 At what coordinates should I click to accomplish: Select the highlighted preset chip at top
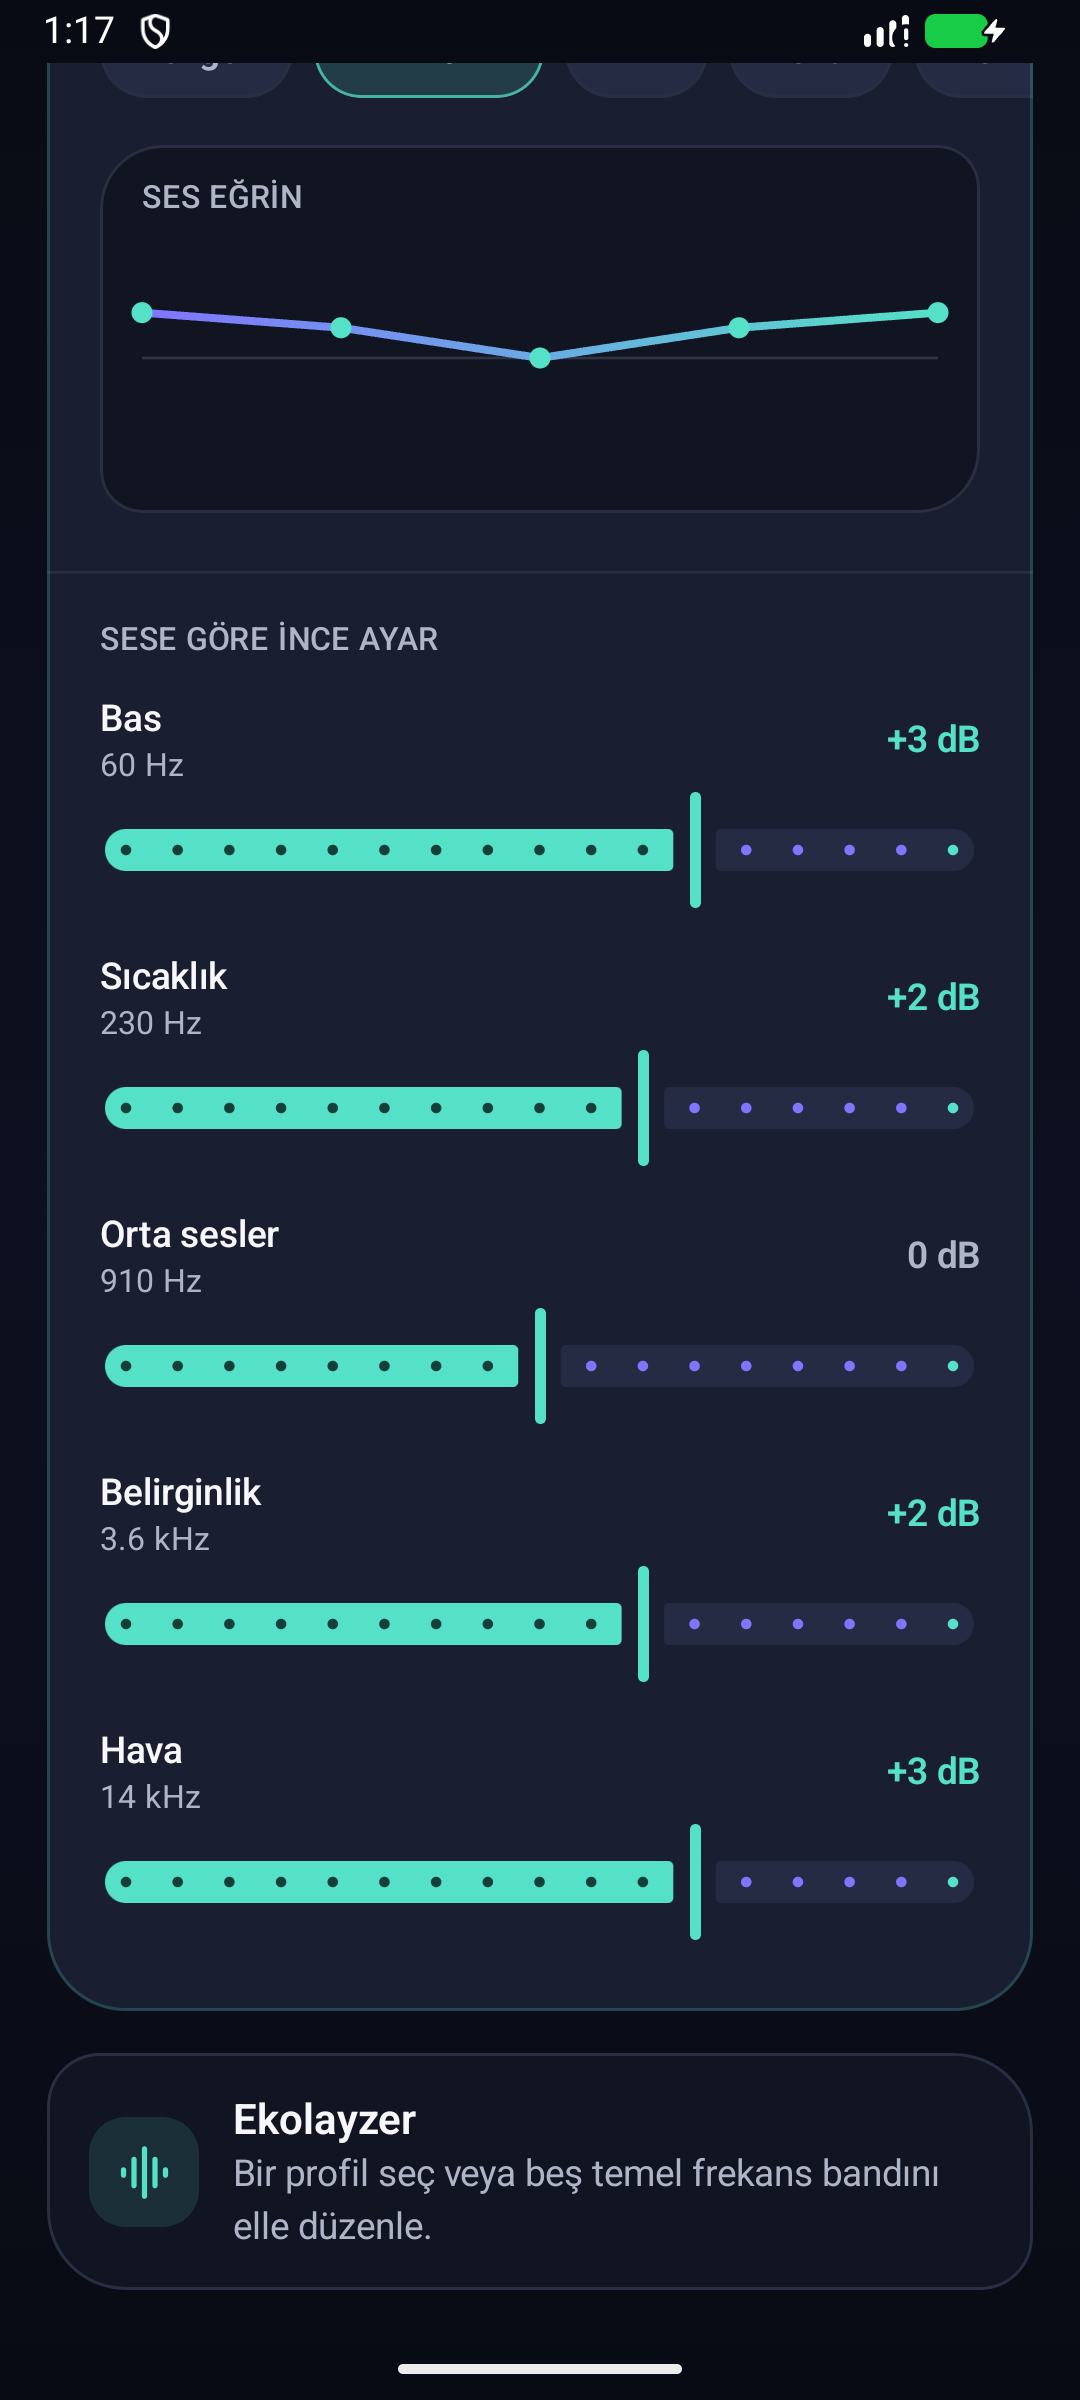click(x=429, y=78)
